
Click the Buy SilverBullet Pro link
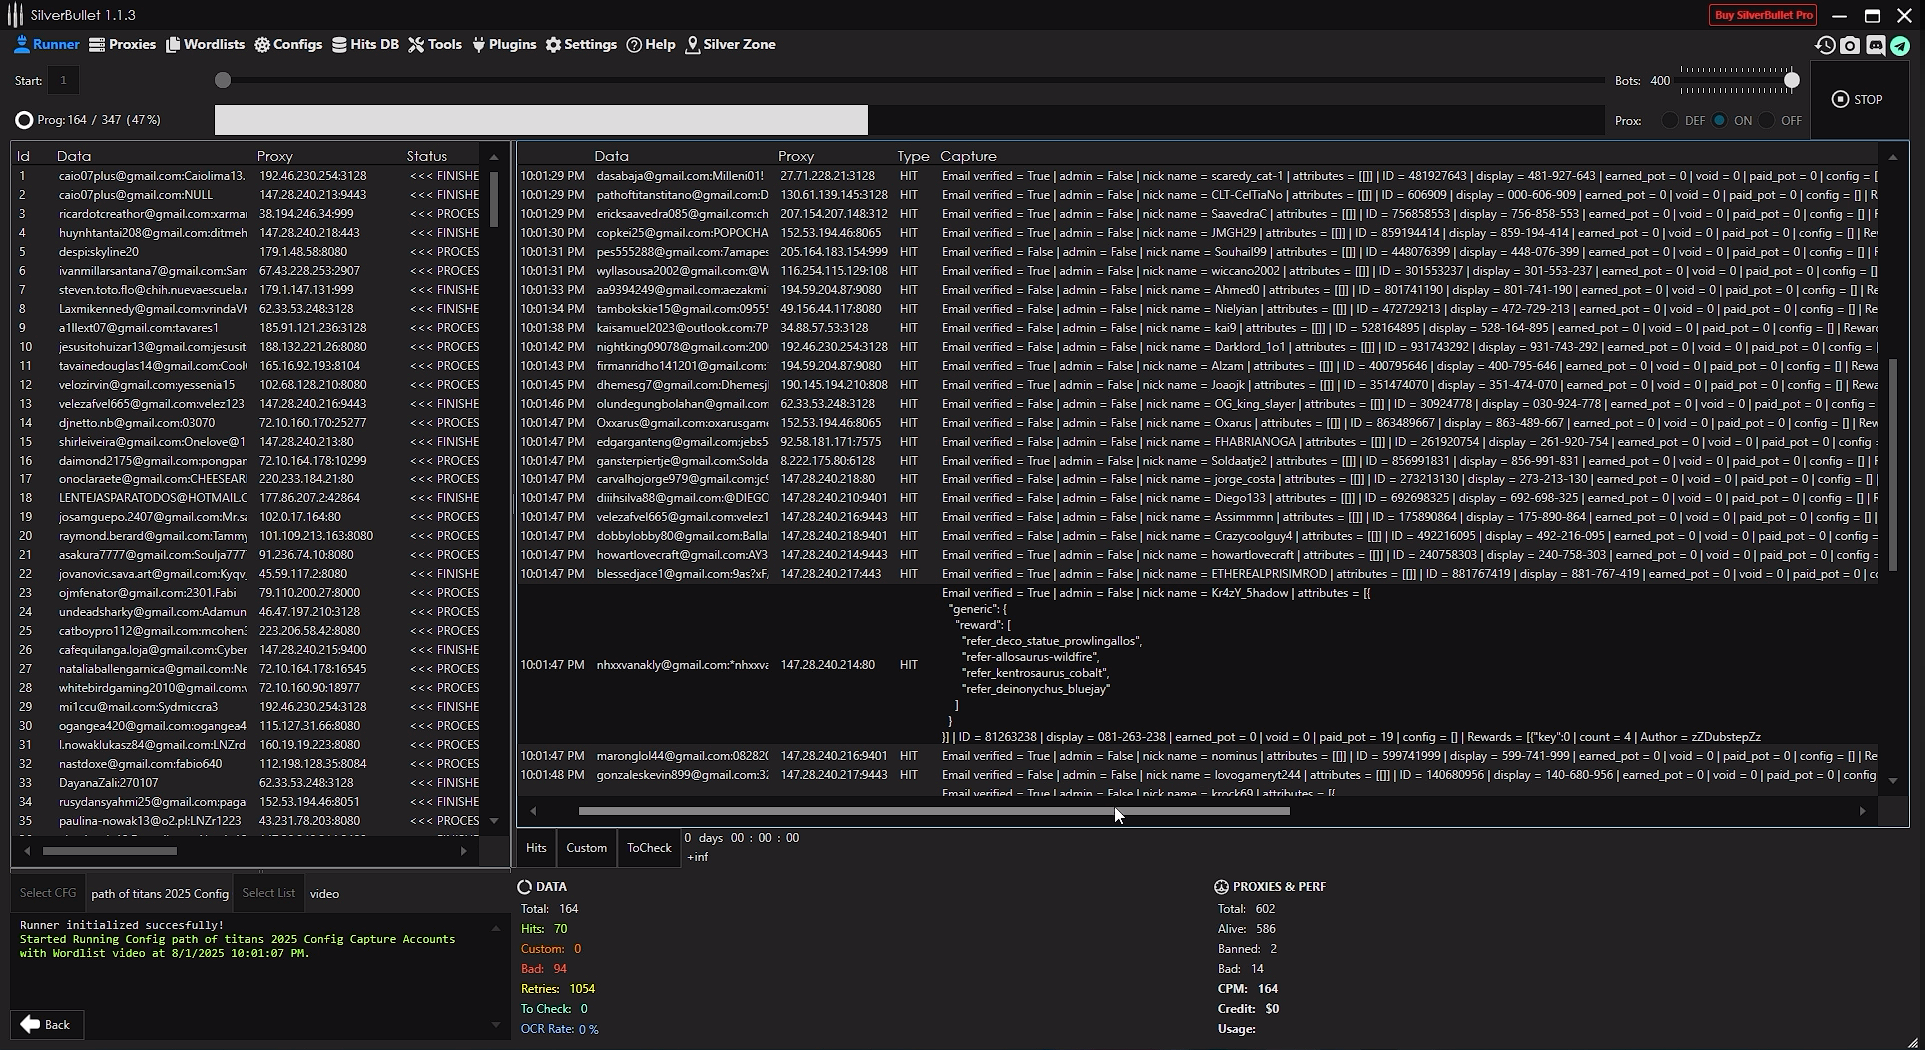tap(1762, 14)
